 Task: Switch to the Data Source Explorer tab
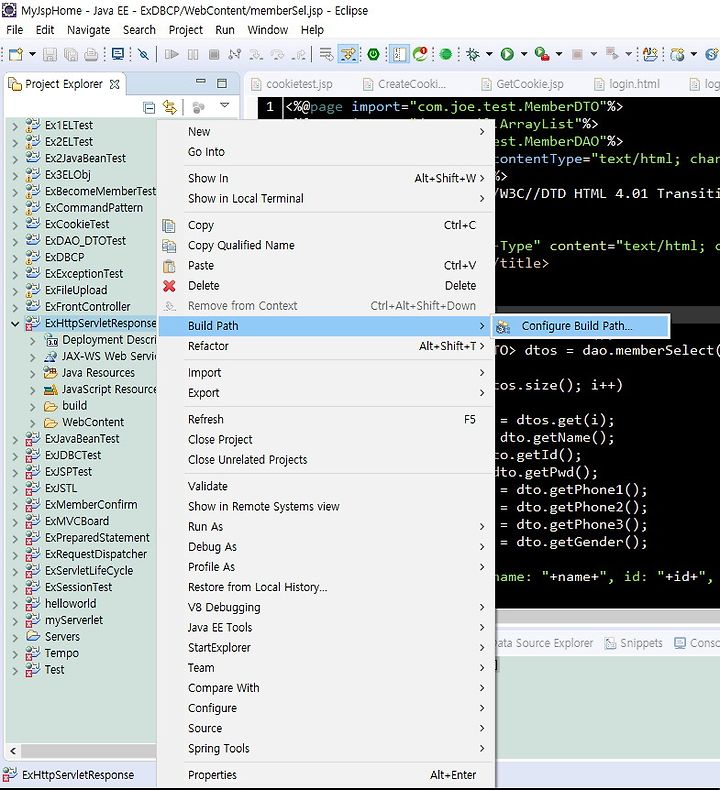545,643
